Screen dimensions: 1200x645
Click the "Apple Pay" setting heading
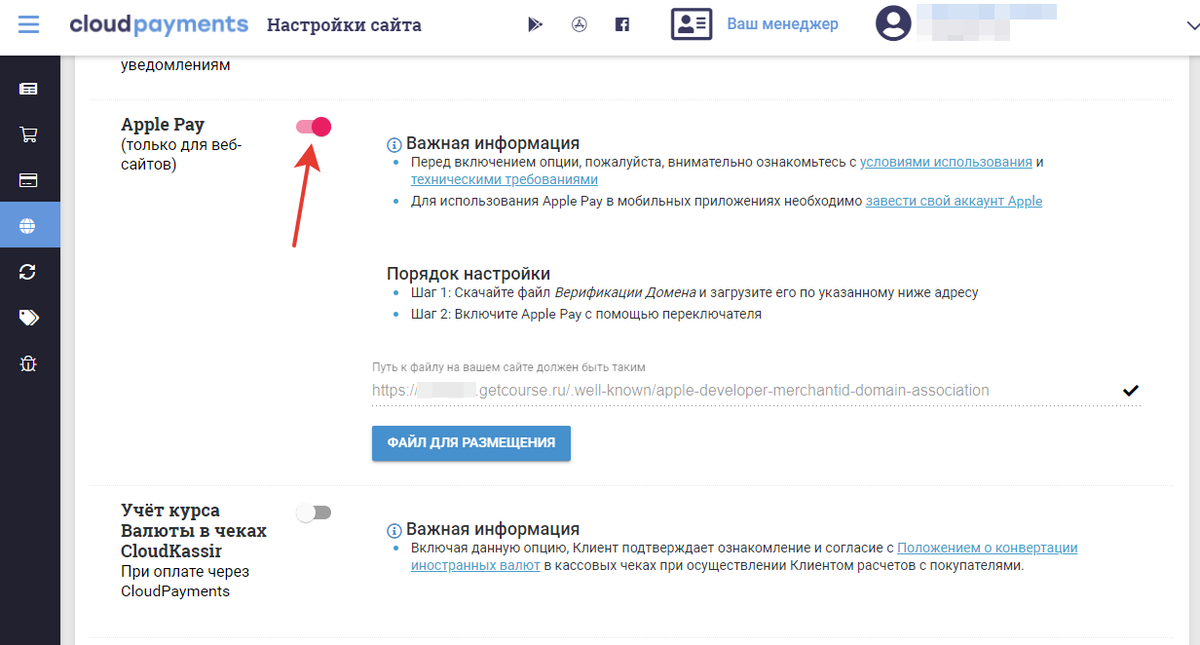pos(163,125)
